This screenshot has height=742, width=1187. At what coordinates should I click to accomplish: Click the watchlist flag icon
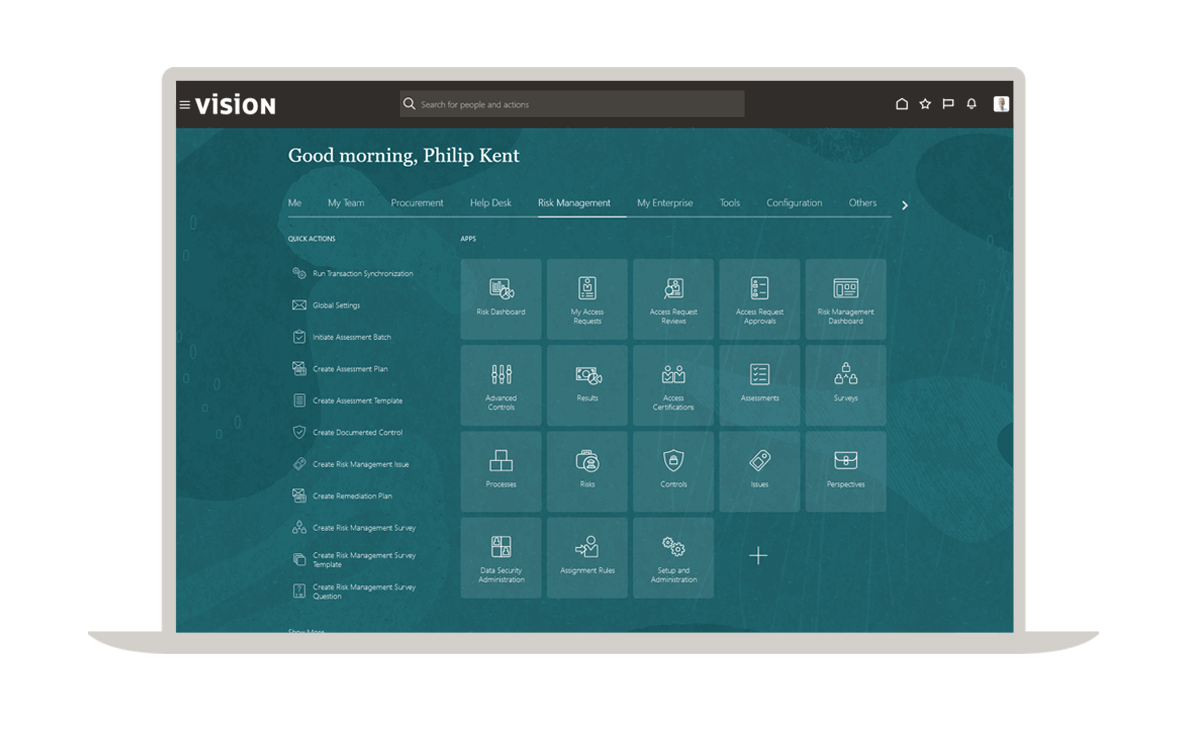[x=948, y=104]
